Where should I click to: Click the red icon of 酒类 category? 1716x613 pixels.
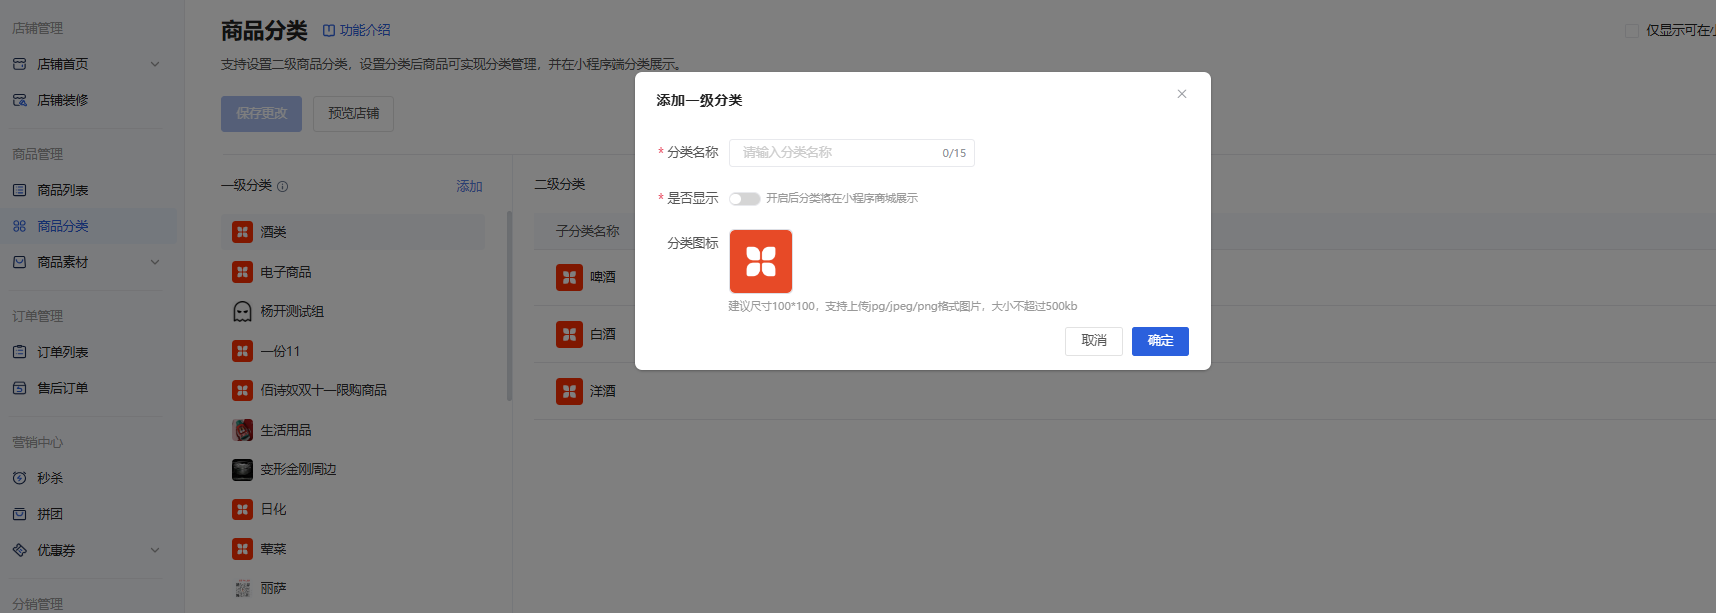click(x=242, y=232)
